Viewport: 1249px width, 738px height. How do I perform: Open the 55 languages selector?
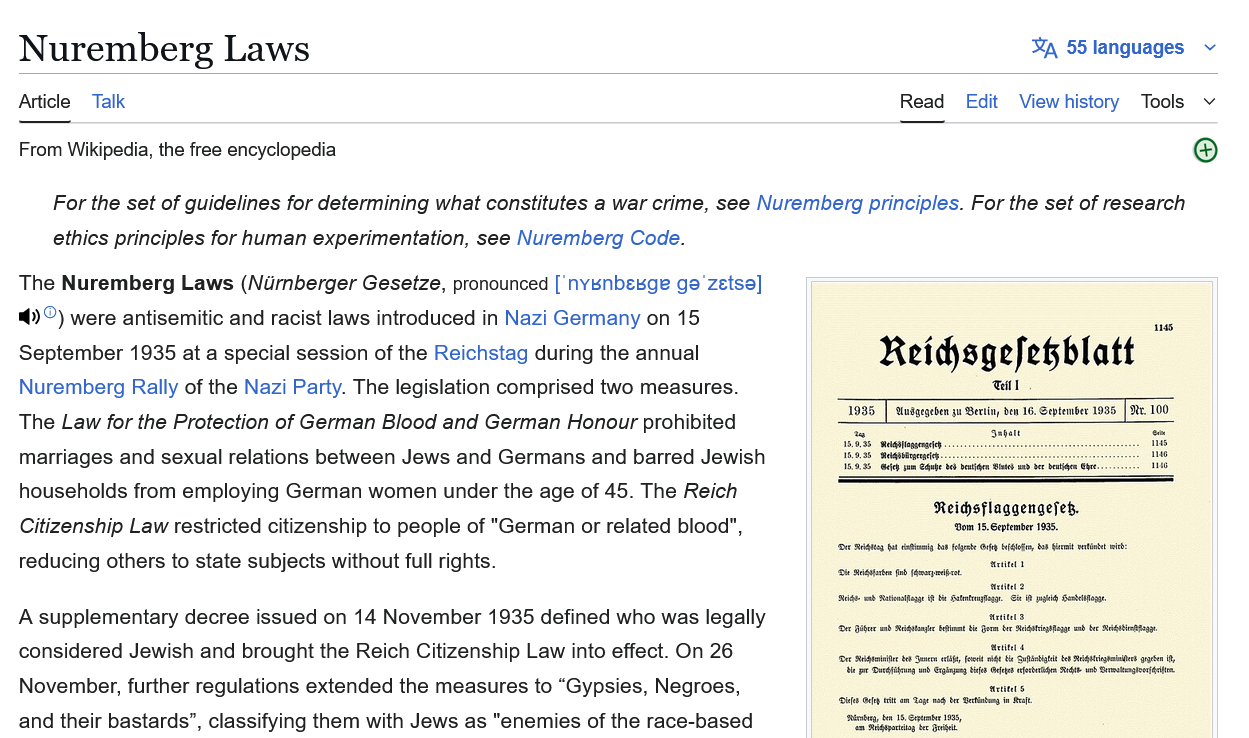[1124, 48]
